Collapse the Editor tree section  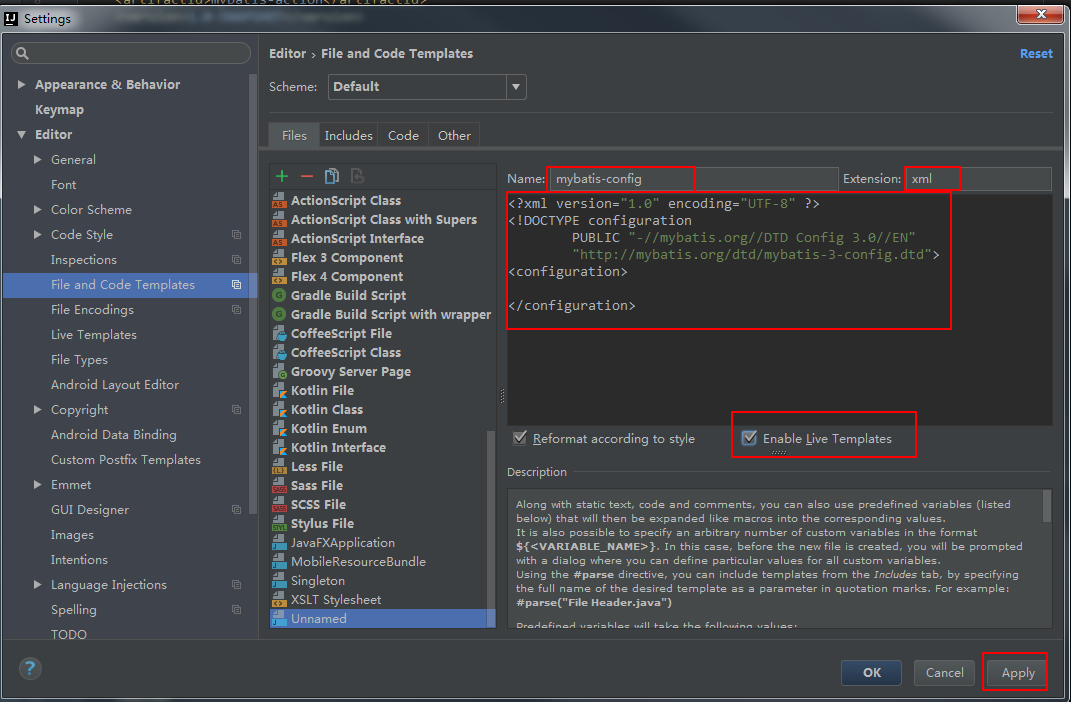pyautogui.click(x=21, y=135)
